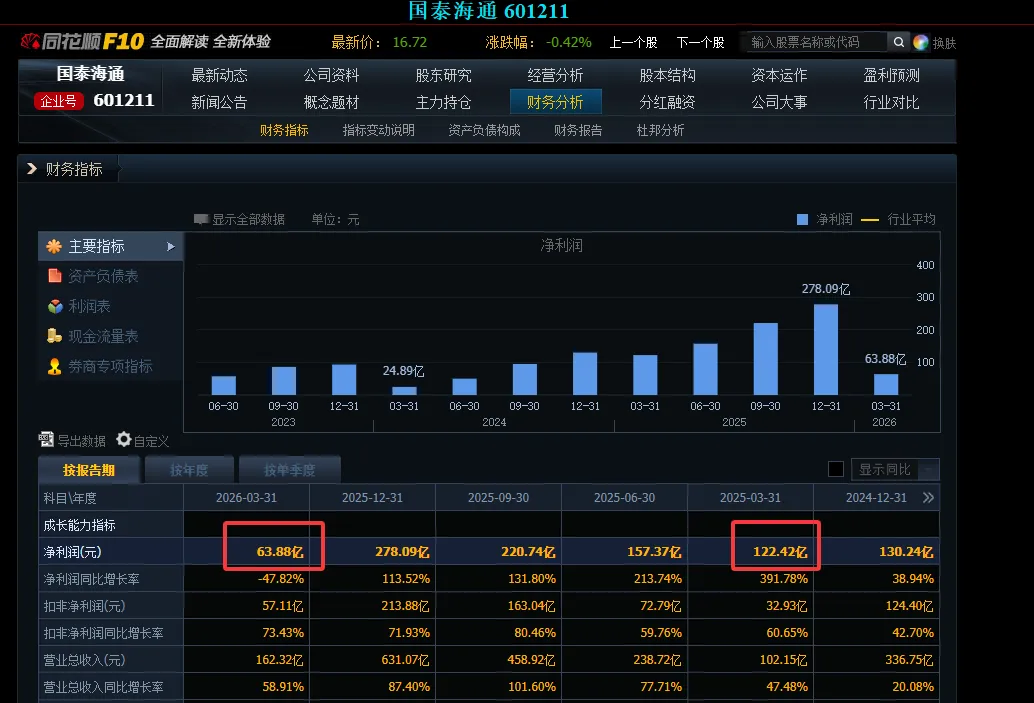The image size is (1034, 703).
Task: Click the double-chevron next columns icon
Action: (928, 498)
